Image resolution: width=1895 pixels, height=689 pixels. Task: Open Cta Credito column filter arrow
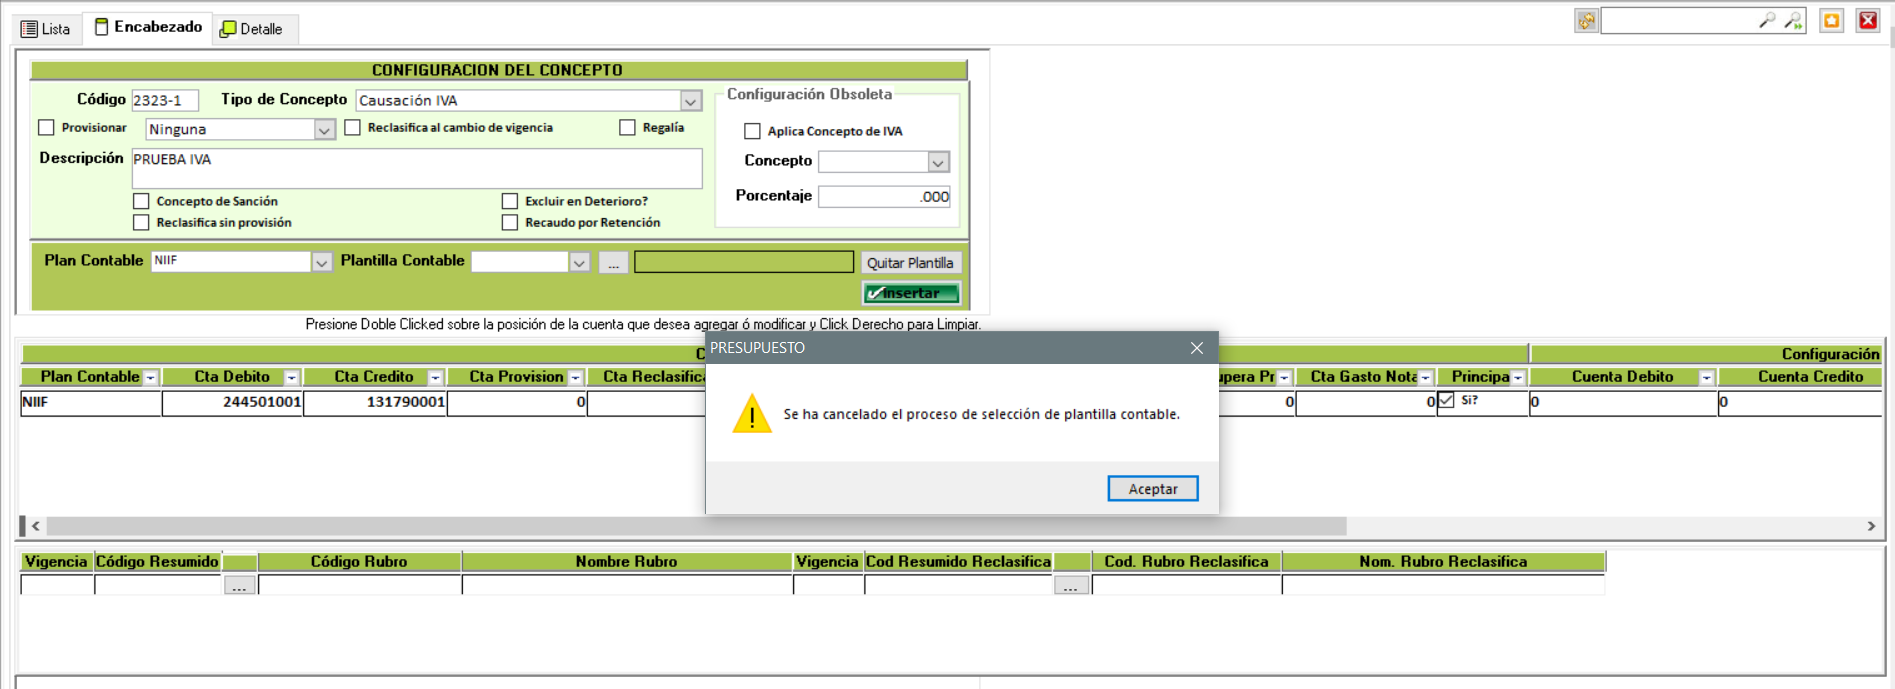tap(435, 378)
